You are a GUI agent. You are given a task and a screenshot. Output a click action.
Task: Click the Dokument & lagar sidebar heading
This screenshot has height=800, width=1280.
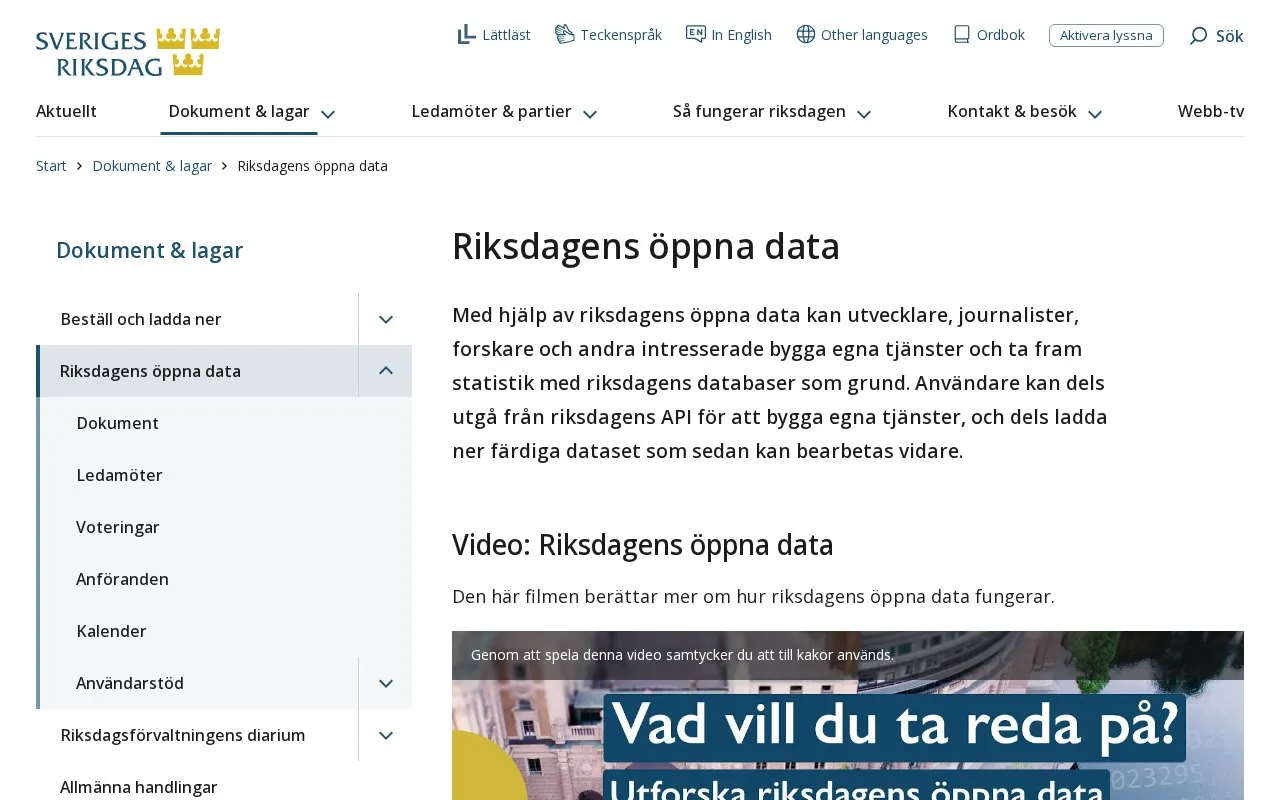(150, 250)
